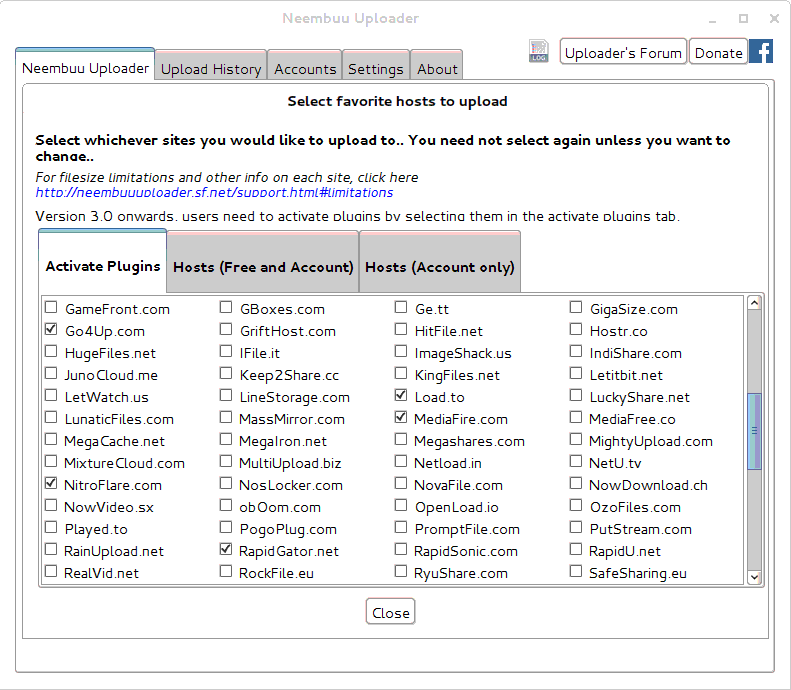
Task: Open the Uploader's Forum button
Action: (x=623, y=53)
